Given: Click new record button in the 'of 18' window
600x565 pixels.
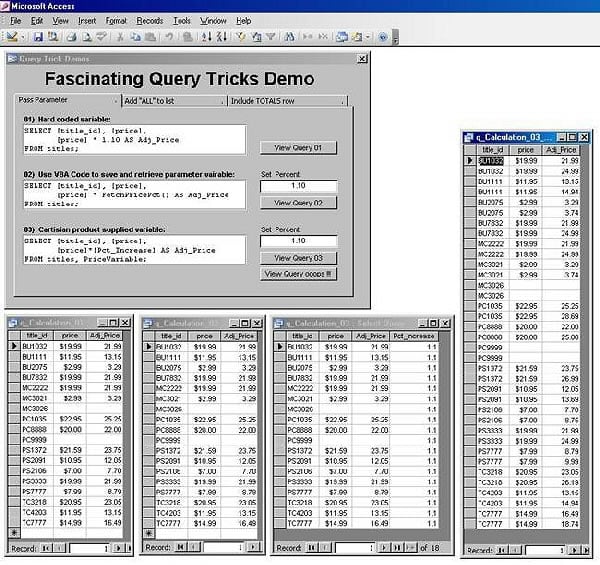Looking at the screenshot, I should pyautogui.click(x=410, y=548).
